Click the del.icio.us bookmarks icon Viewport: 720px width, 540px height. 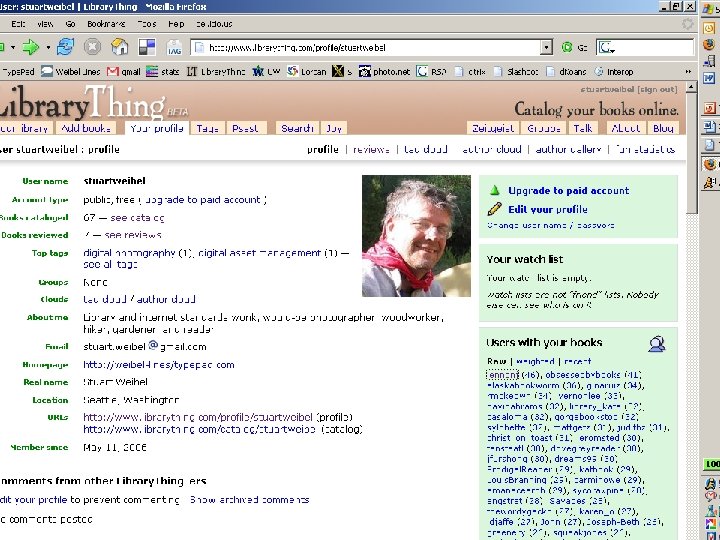tap(147, 47)
